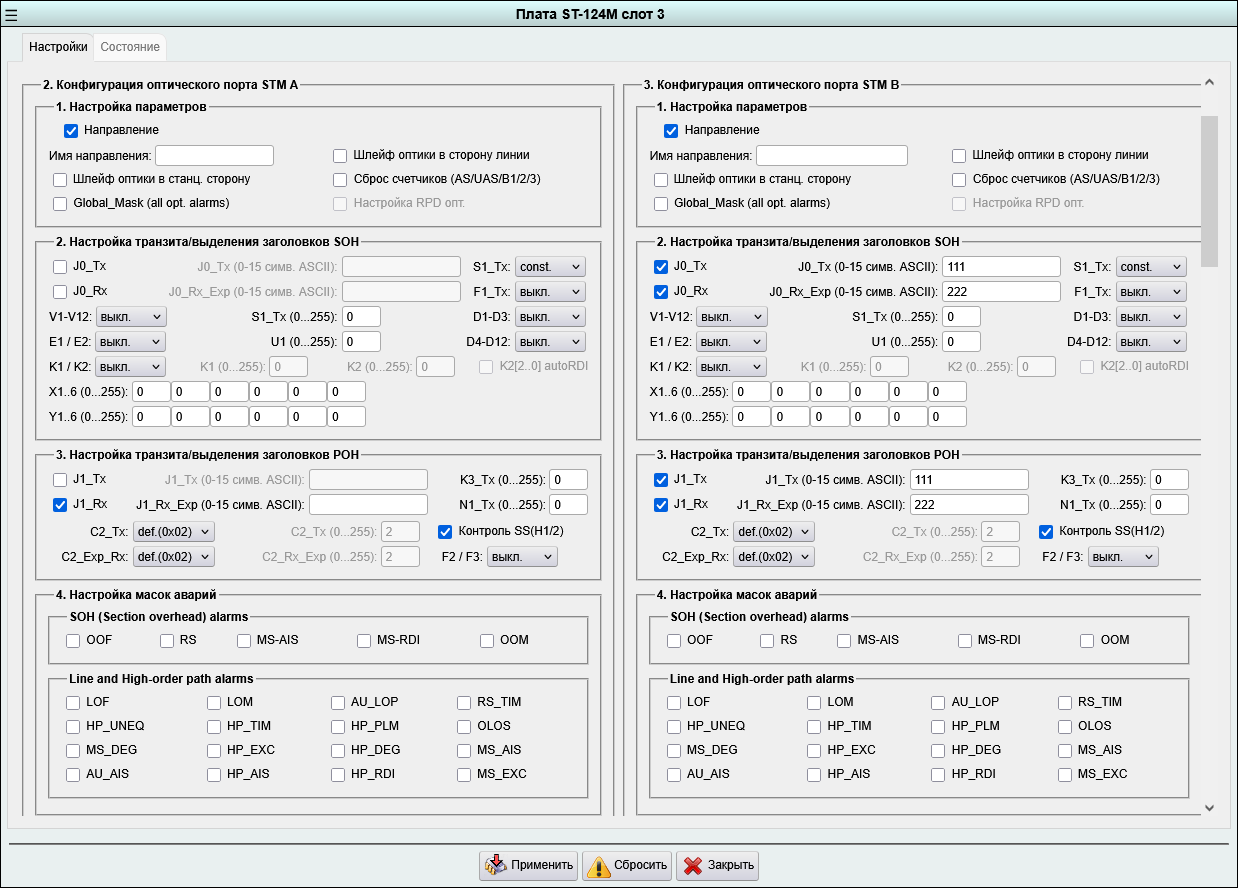Expand the C2_Tx dropdown in STM B
Image resolution: width=1238 pixels, height=888 pixels.
[x=773, y=532]
